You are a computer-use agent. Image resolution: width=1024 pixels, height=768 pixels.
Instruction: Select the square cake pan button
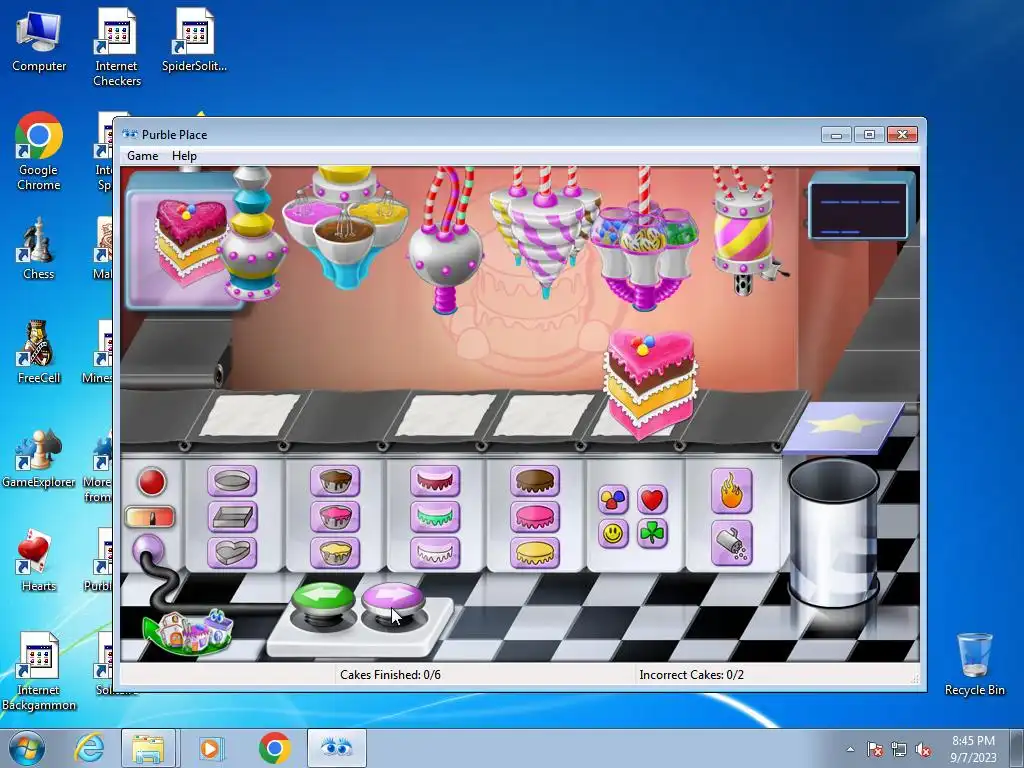tap(232, 517)
